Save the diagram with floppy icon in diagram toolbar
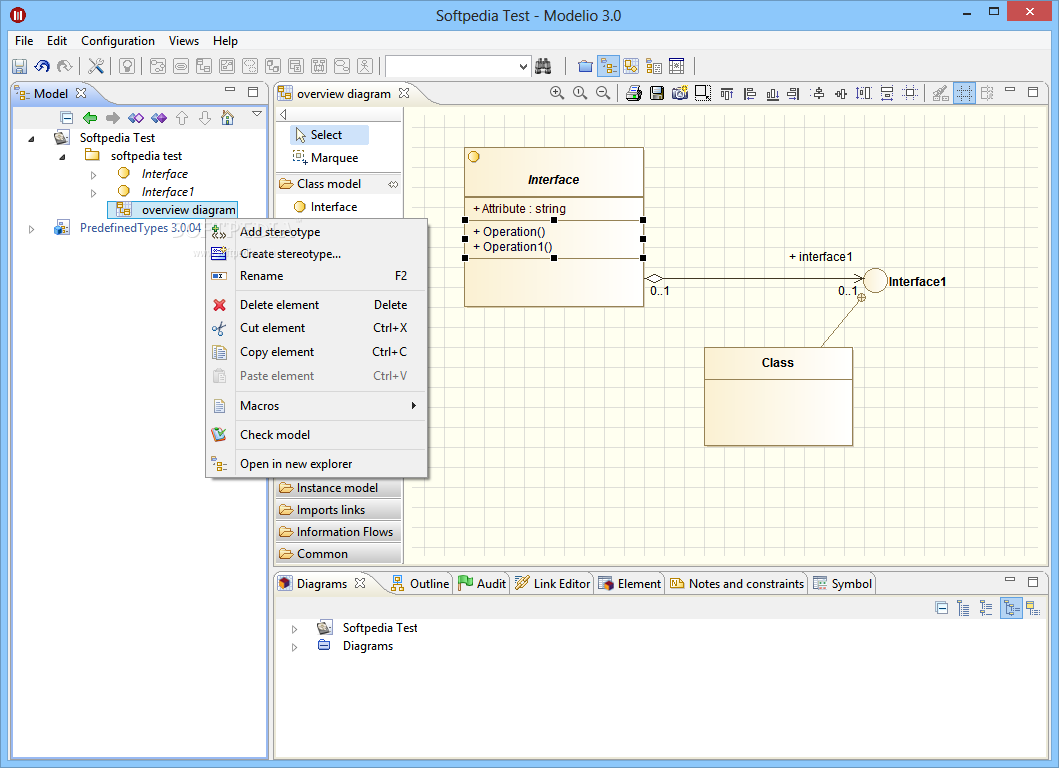The image size is (1059, 768). tap(656, 93)
